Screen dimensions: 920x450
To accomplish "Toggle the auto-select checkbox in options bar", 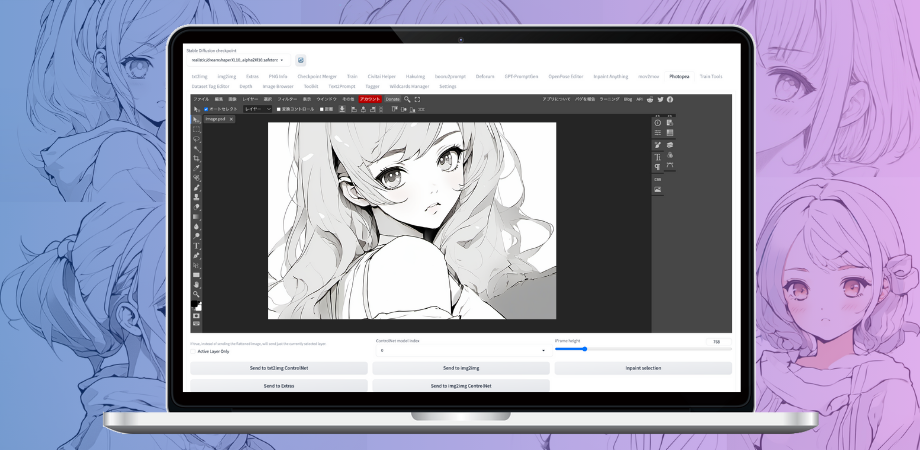I will coord(206,109).
